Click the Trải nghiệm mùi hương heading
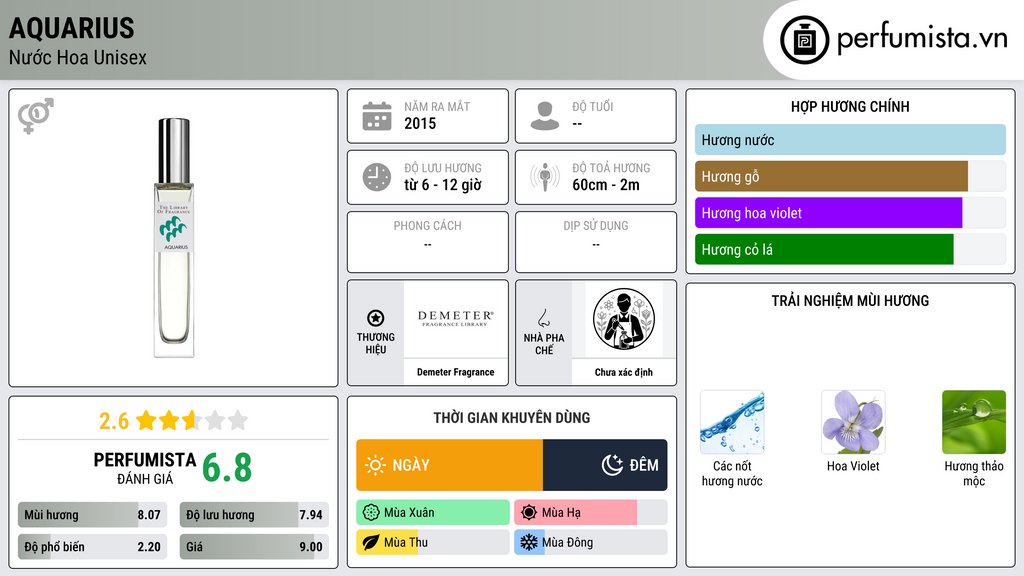The width and height of the screenshot is (1024, 576). coord(850,301)
